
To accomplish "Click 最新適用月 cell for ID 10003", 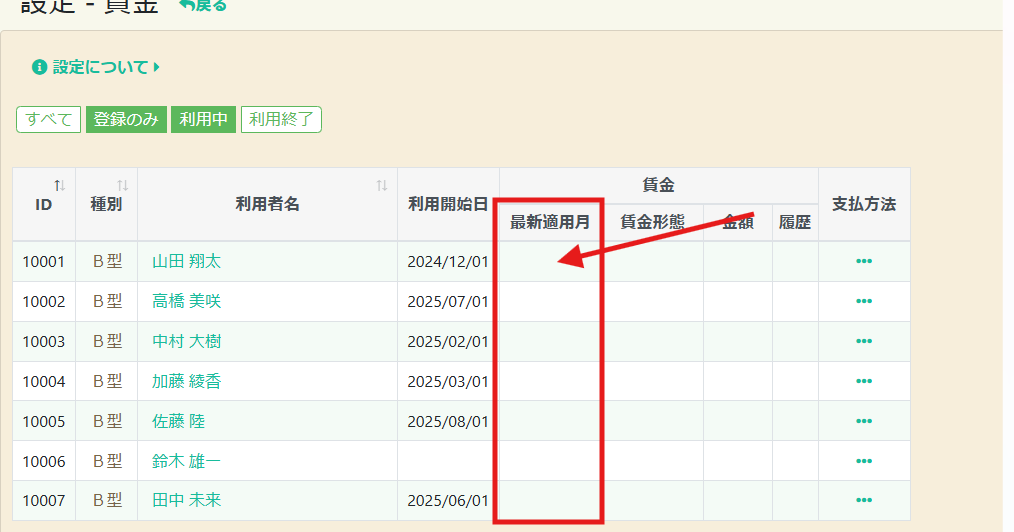I will point(551,341).
